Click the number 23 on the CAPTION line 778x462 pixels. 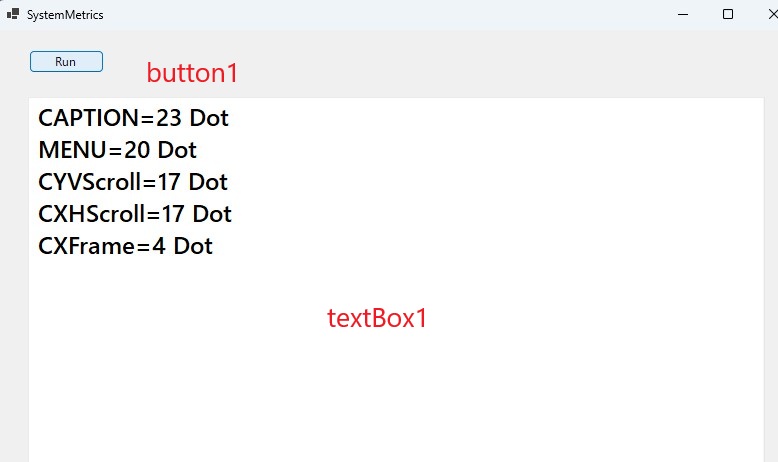coord(169,118)
